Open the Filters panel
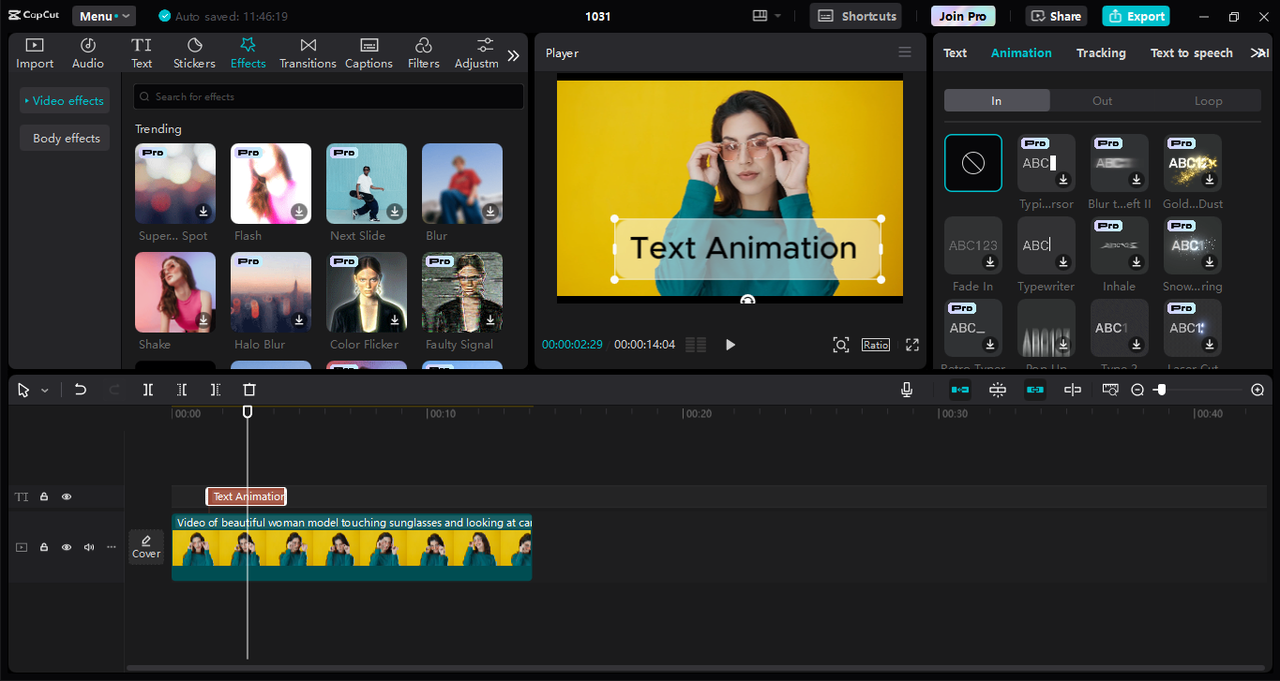The height and width of the screenshot is (681, 1280). click(424, 53)
